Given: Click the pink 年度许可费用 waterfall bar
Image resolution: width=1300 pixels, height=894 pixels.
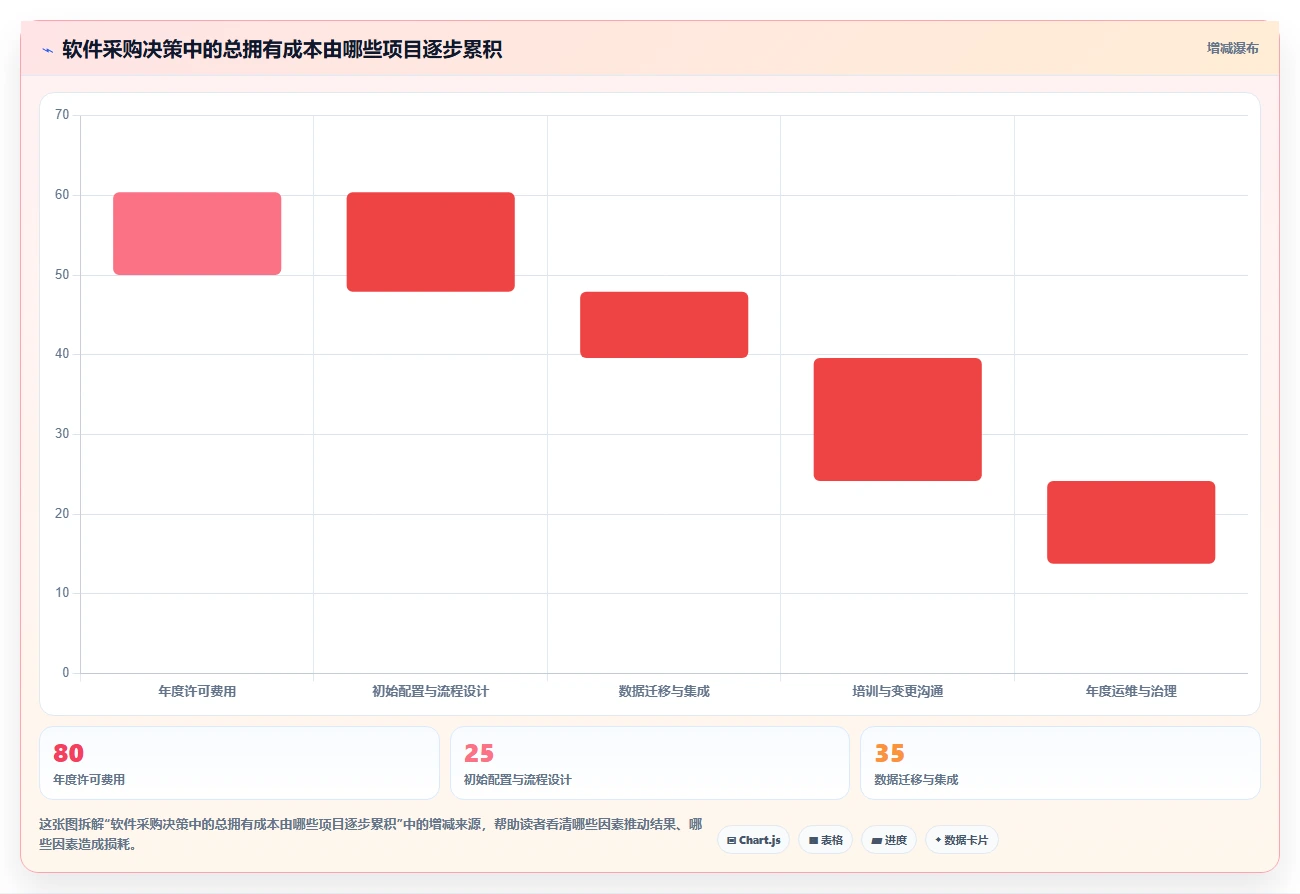Looking at the screenshot, I should [x=197, y=233].
